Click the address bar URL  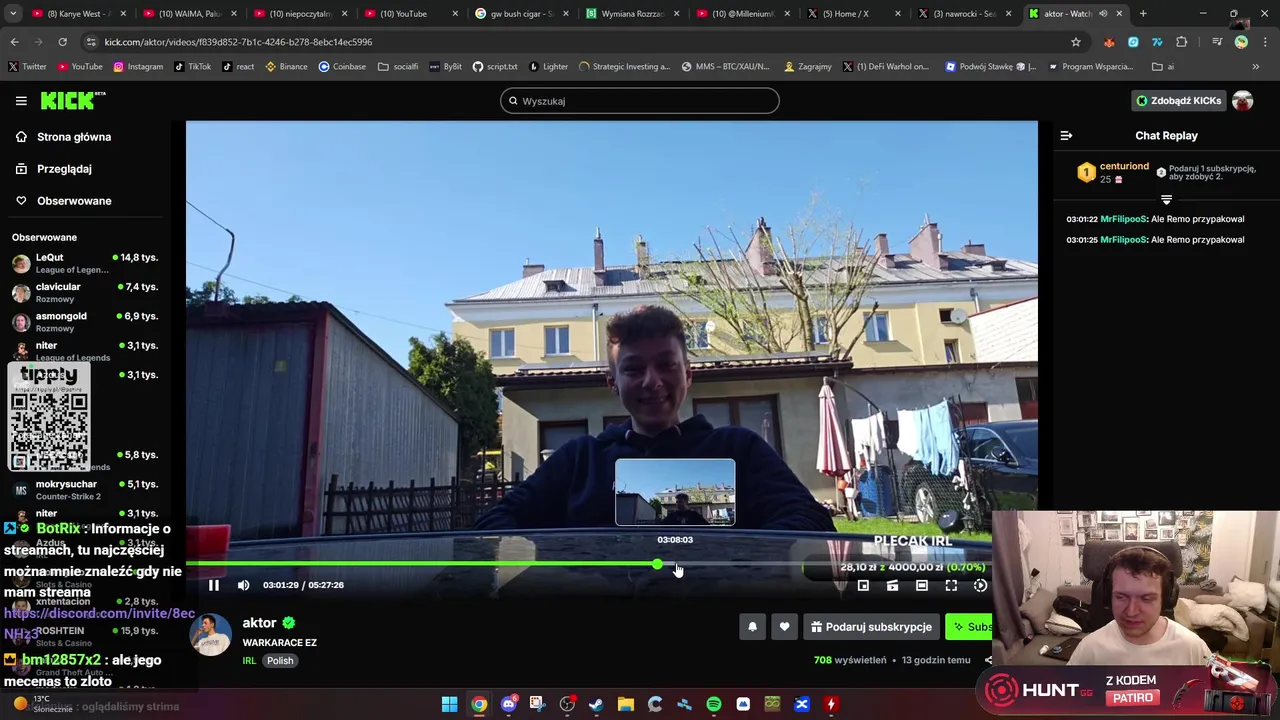tap(238, 42)
